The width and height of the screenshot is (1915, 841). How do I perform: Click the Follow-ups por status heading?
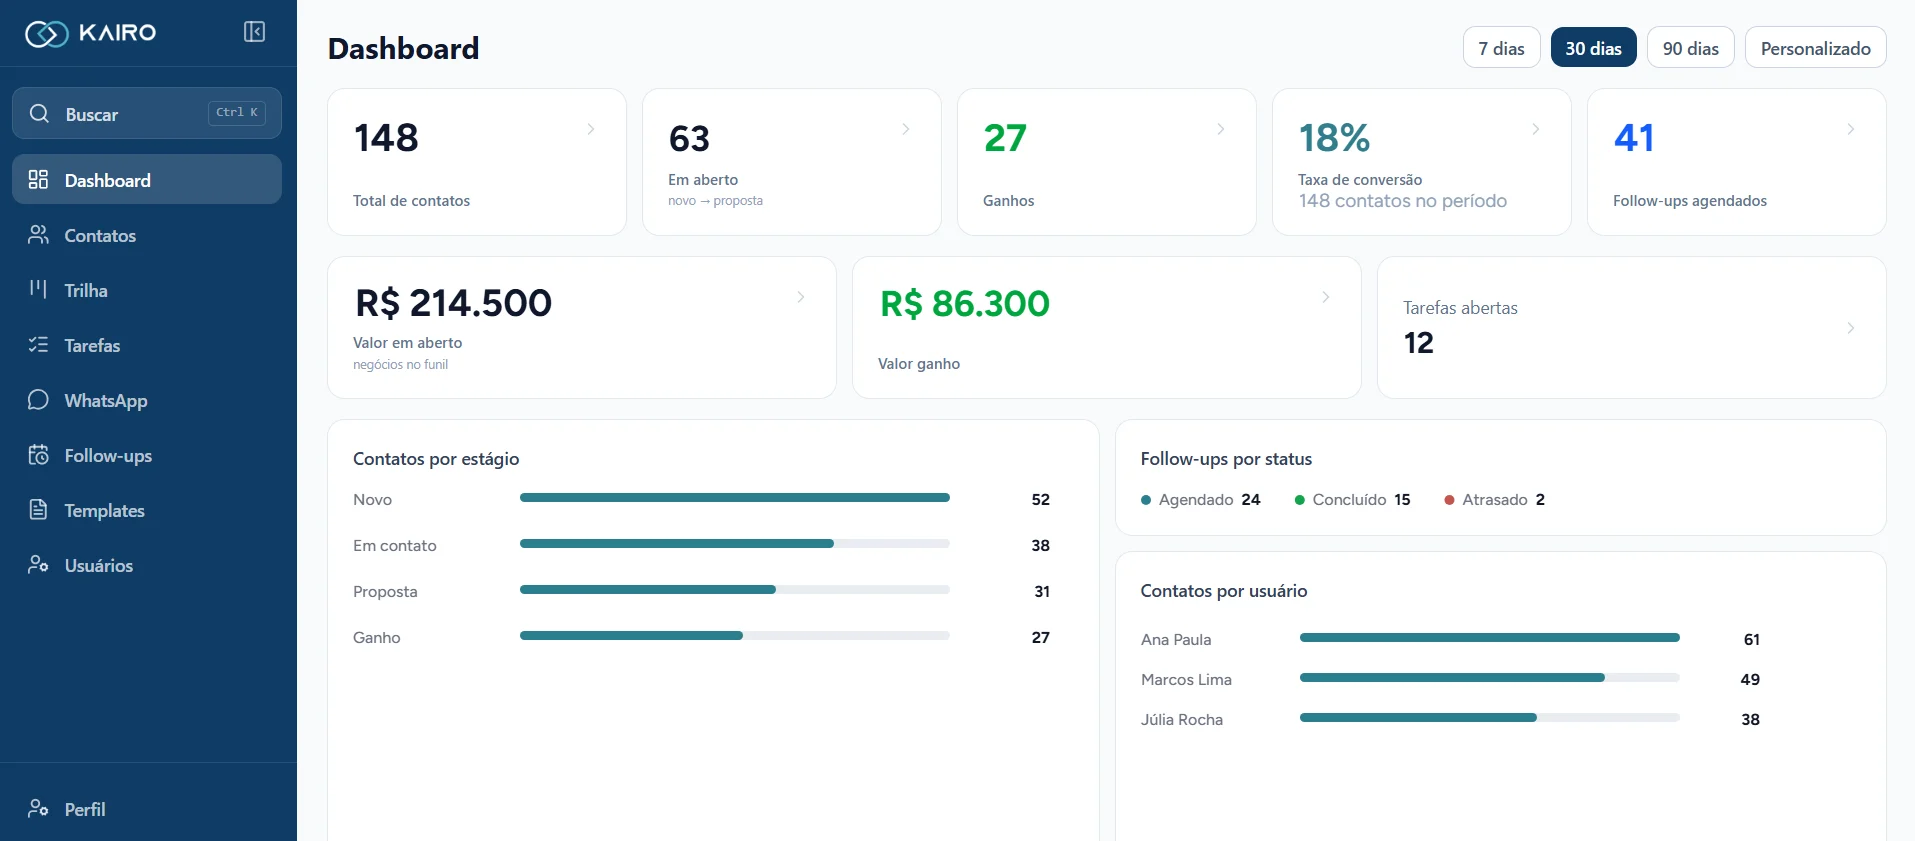[x=1226, y=459]
